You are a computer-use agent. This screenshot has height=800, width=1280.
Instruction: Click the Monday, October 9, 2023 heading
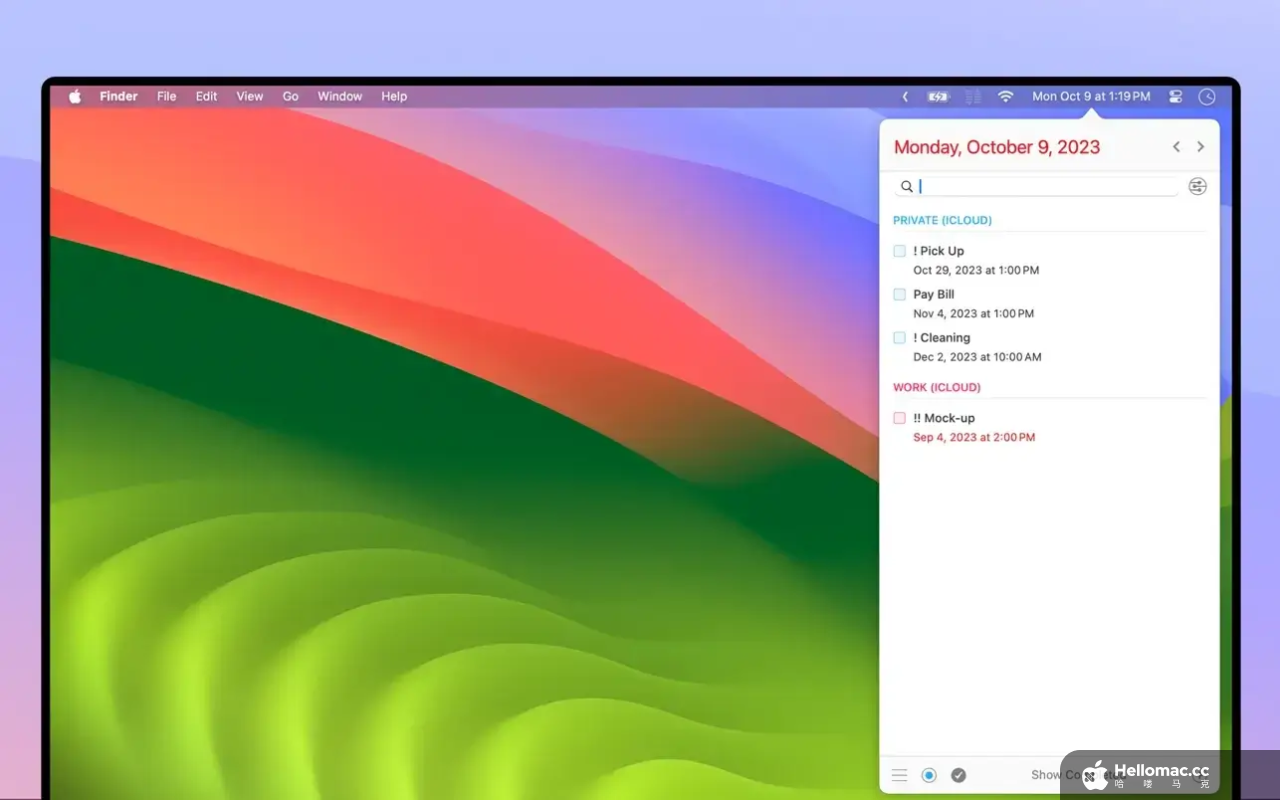[997, 147]
